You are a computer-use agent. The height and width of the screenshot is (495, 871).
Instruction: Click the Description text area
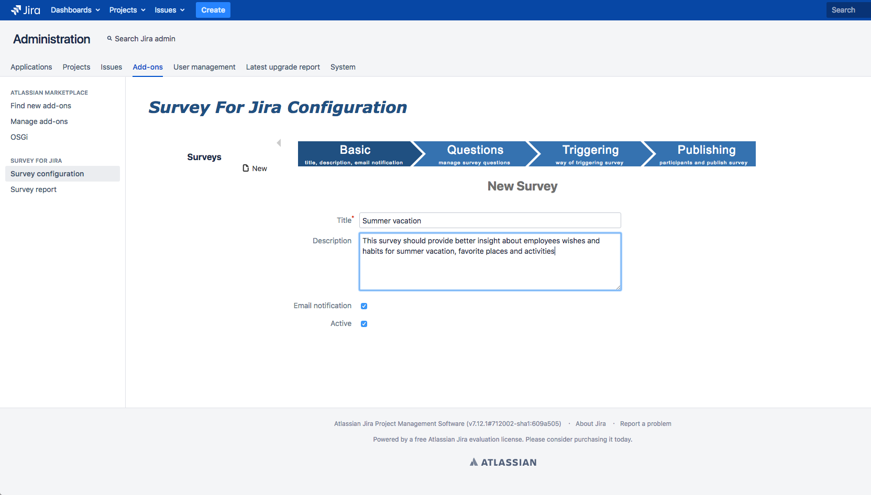(490, 262)
